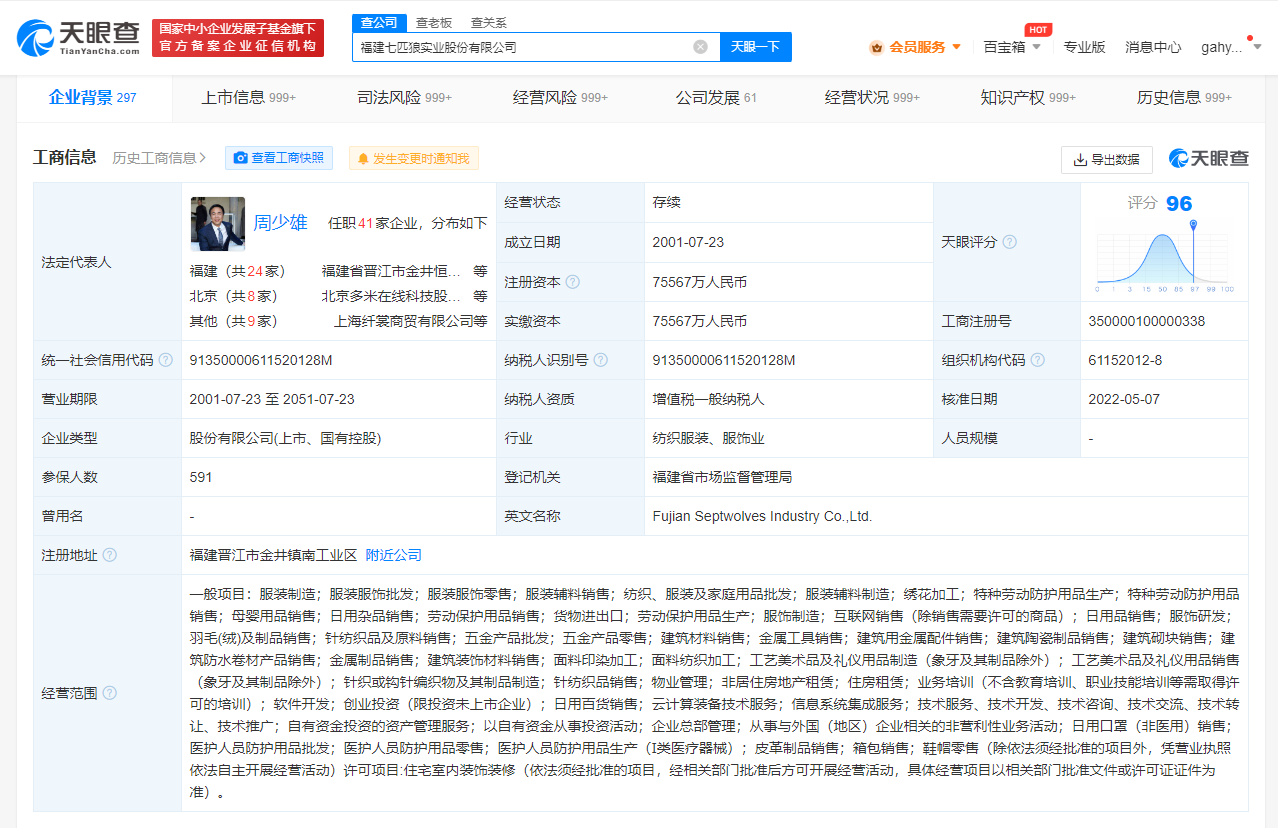Screen dimensions: 1278x828
Task: Click the 会员服务 crown icon
Action: coord(876,47)
